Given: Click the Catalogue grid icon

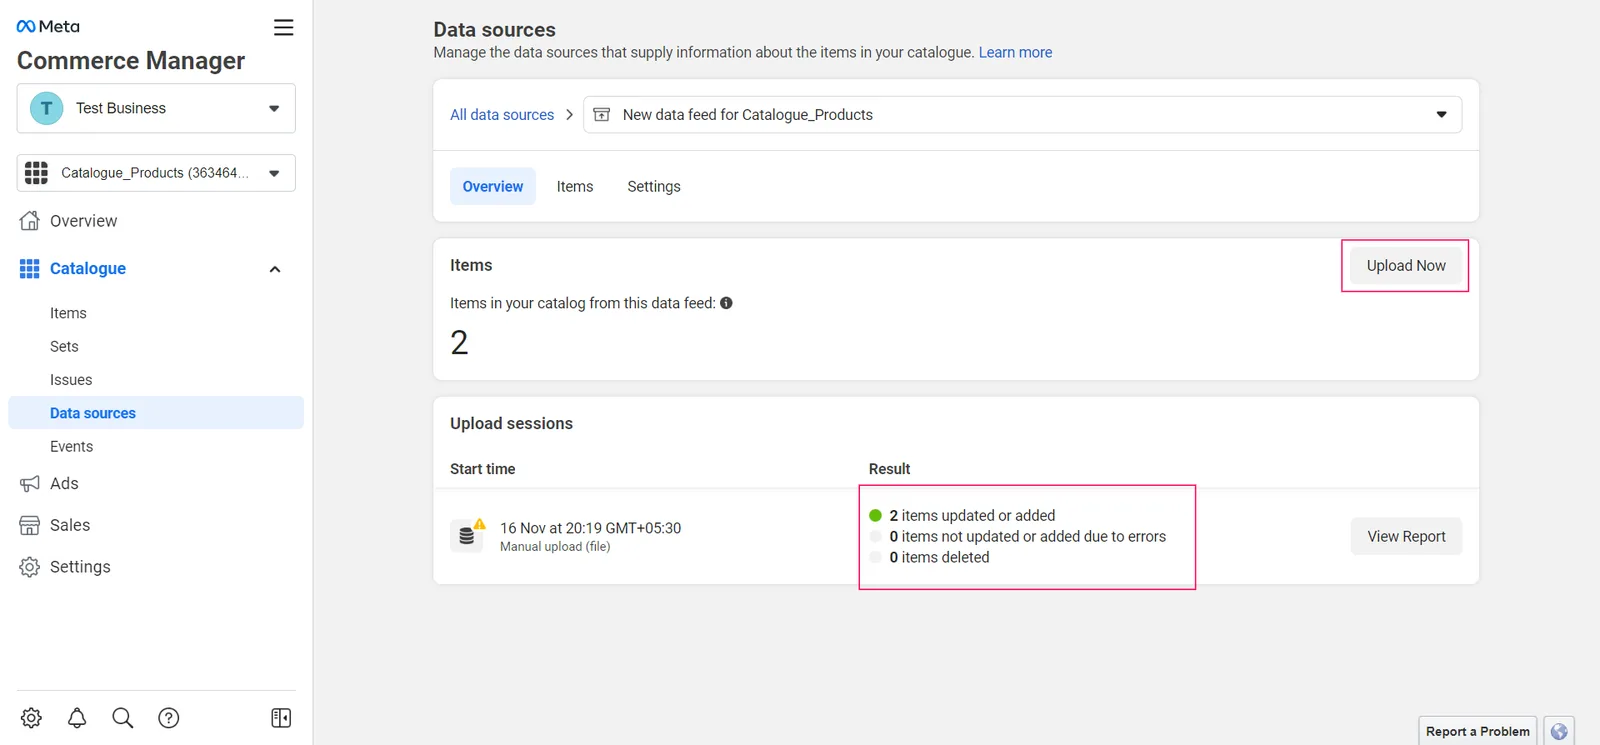Looking at the screenshot, I should tap(30, 269).
